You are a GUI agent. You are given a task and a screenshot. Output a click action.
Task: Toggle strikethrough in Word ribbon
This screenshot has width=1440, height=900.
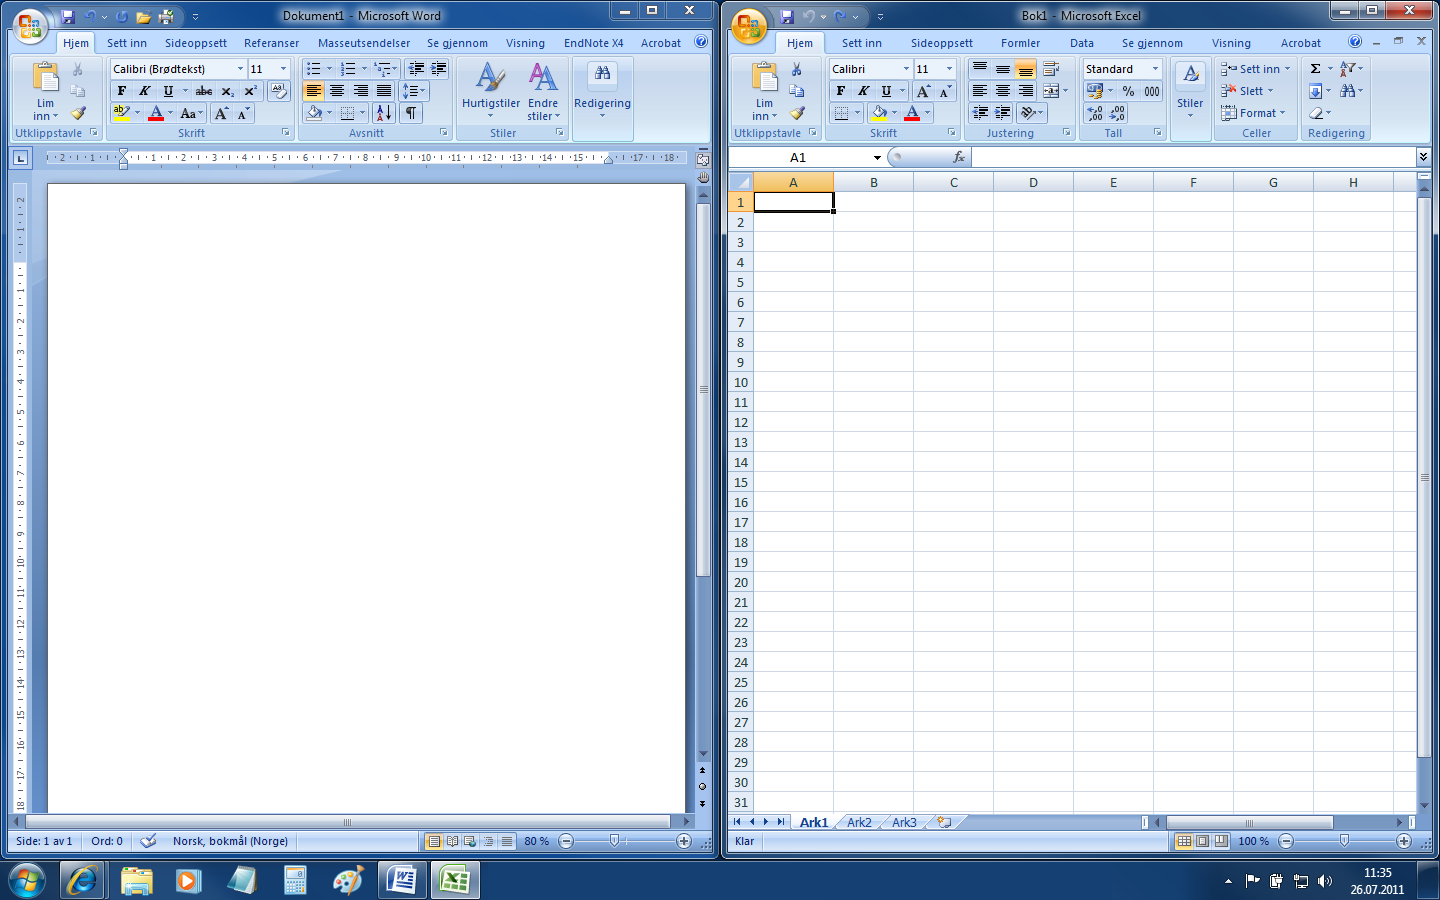coord(204,91)
